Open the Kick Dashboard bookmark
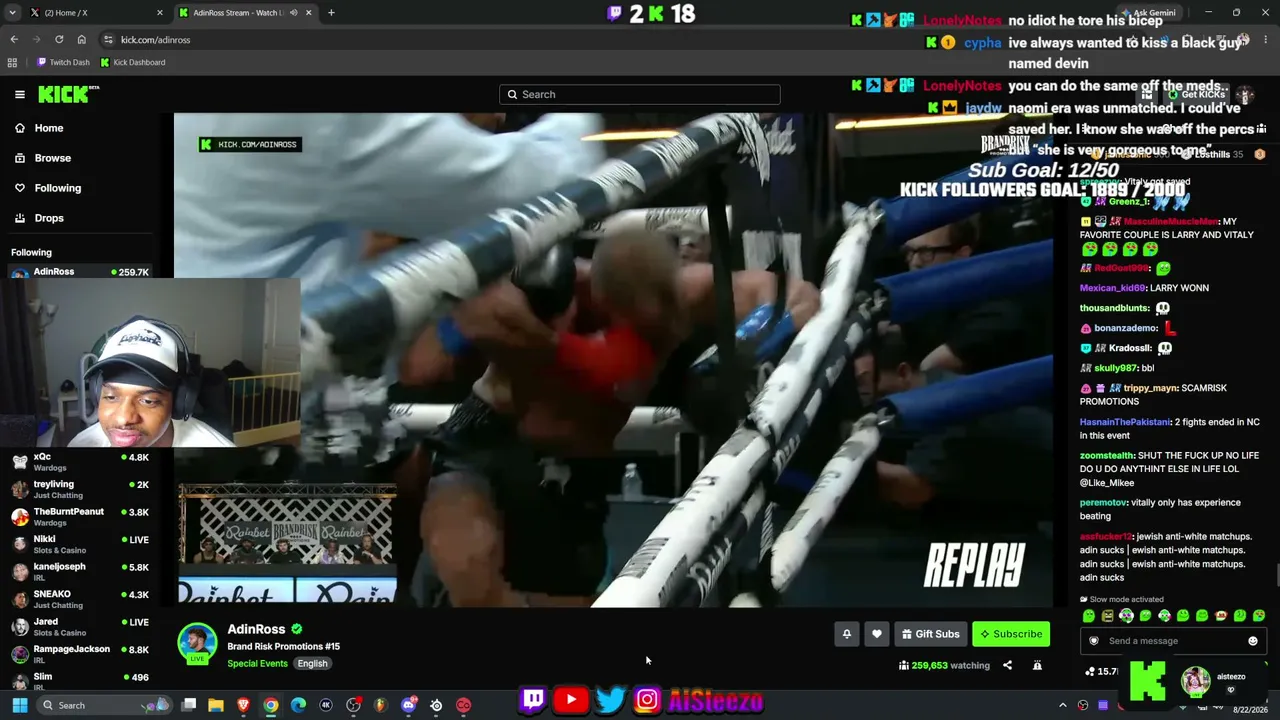 (x=133, y=62)
